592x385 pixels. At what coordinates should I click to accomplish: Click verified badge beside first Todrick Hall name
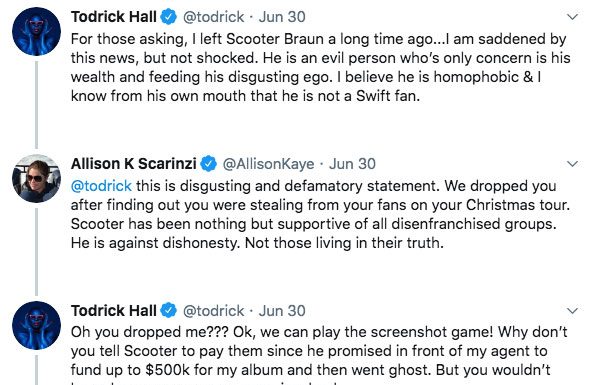[x=168, y=17]
